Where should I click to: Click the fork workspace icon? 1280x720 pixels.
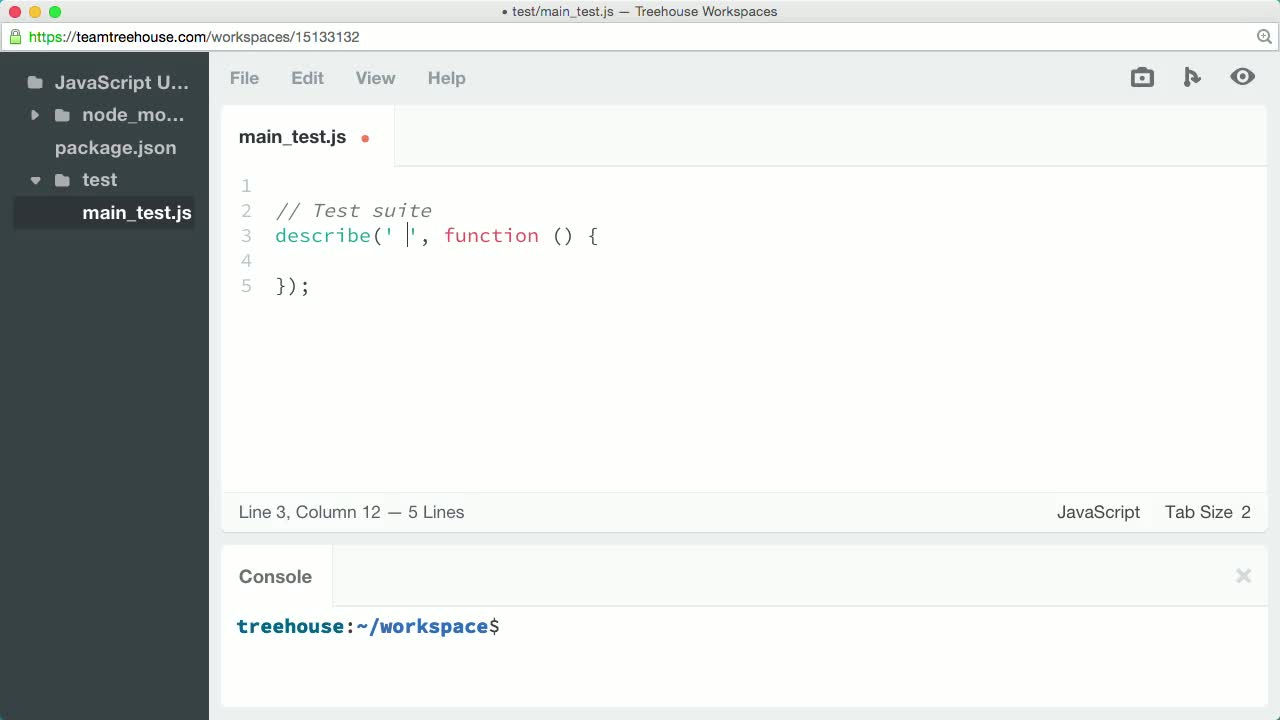point(1192,76)
